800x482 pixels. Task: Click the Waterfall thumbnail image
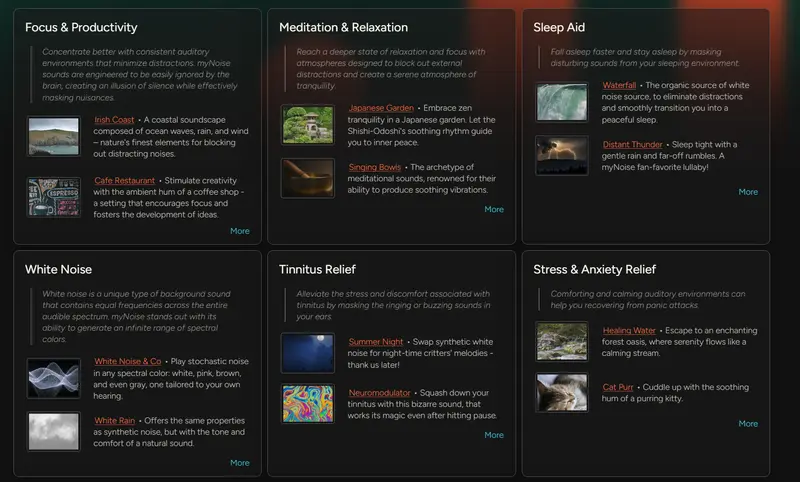pyautogui.click(x=562, y=102)
